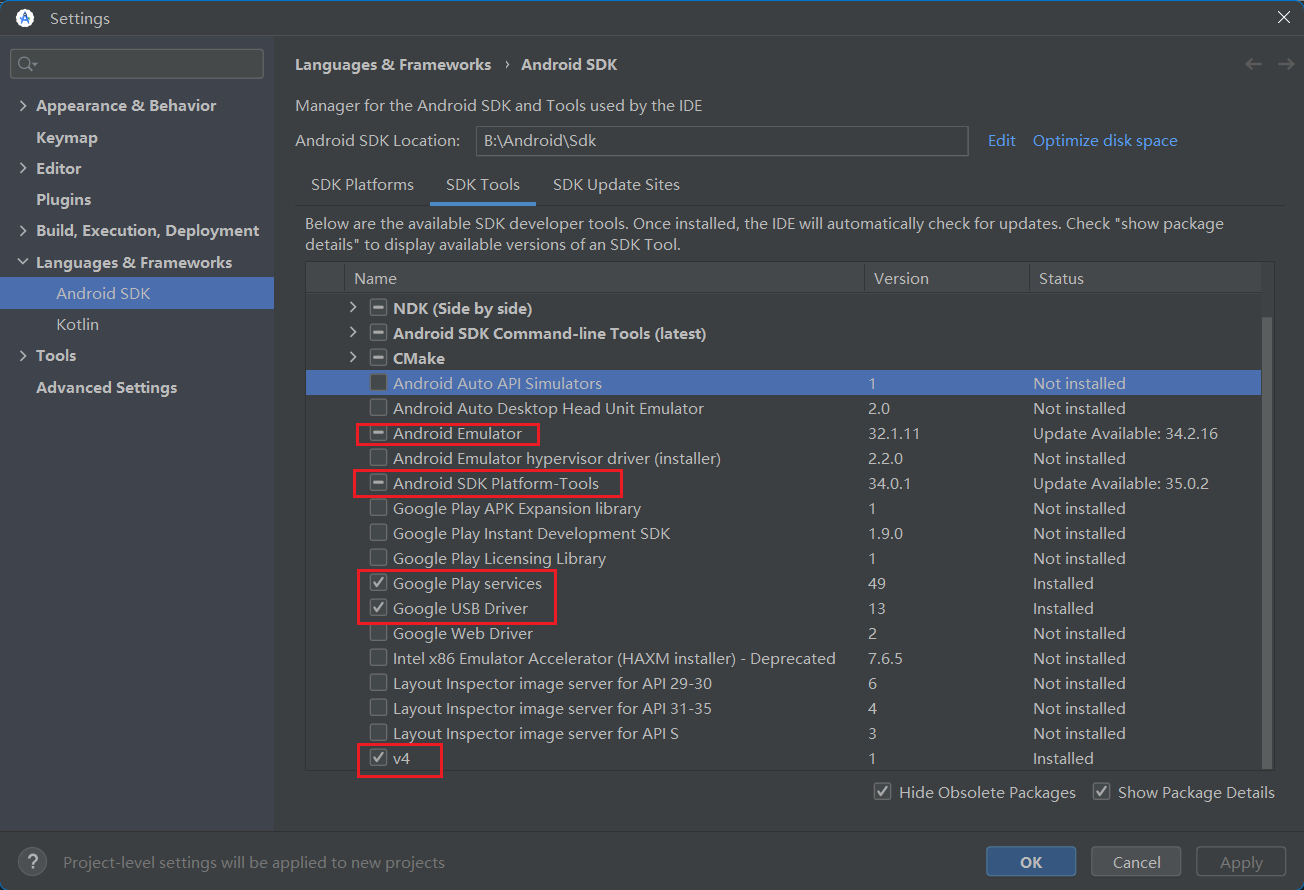Screen dimensions: 1304x890
Task: Uncheck Google USB Driver
Action: pyautogui.click(x=378, y=608)
